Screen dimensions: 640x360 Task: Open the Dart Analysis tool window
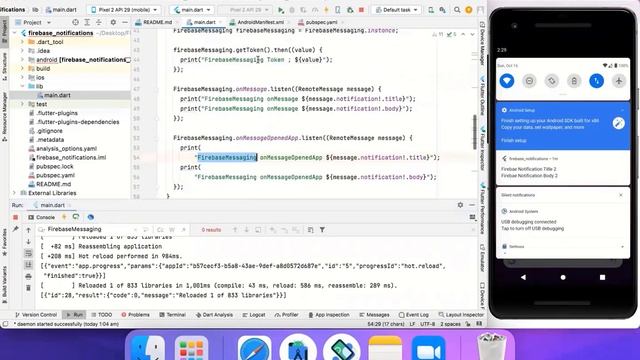coord(214,315)
